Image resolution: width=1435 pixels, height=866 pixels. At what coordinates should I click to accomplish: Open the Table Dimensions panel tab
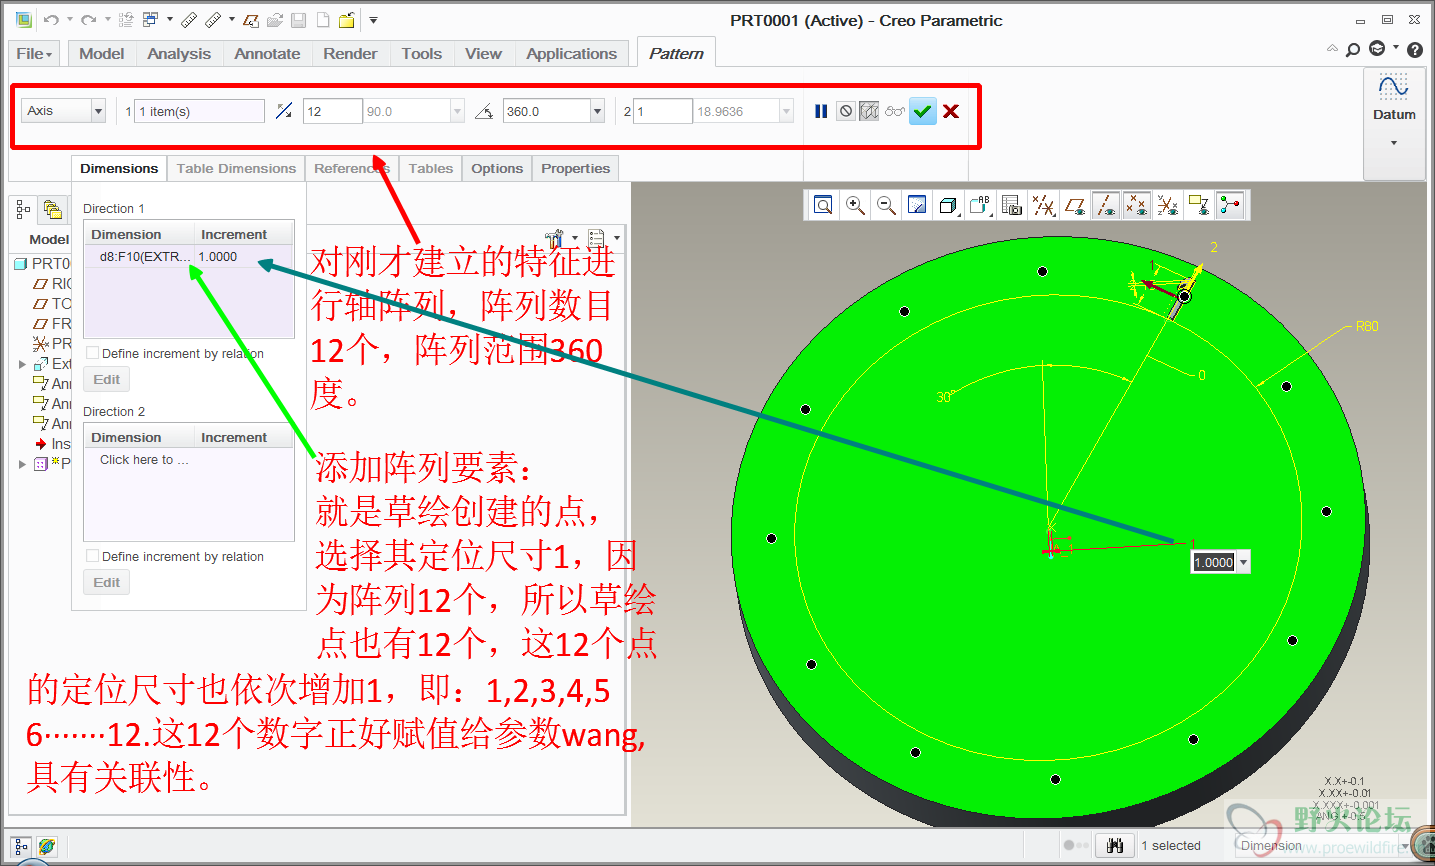tap(236, 168)
